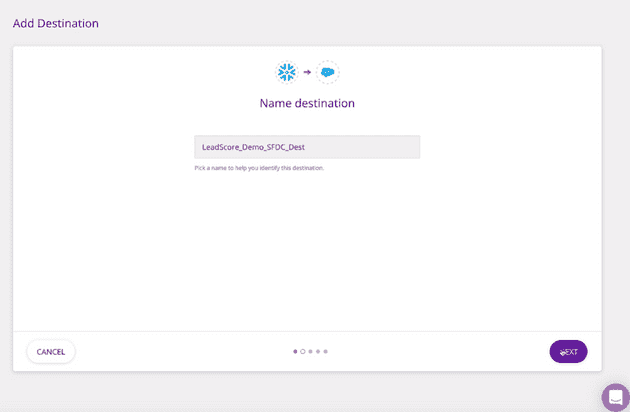Click the Add Destination page title

(56, 22)
